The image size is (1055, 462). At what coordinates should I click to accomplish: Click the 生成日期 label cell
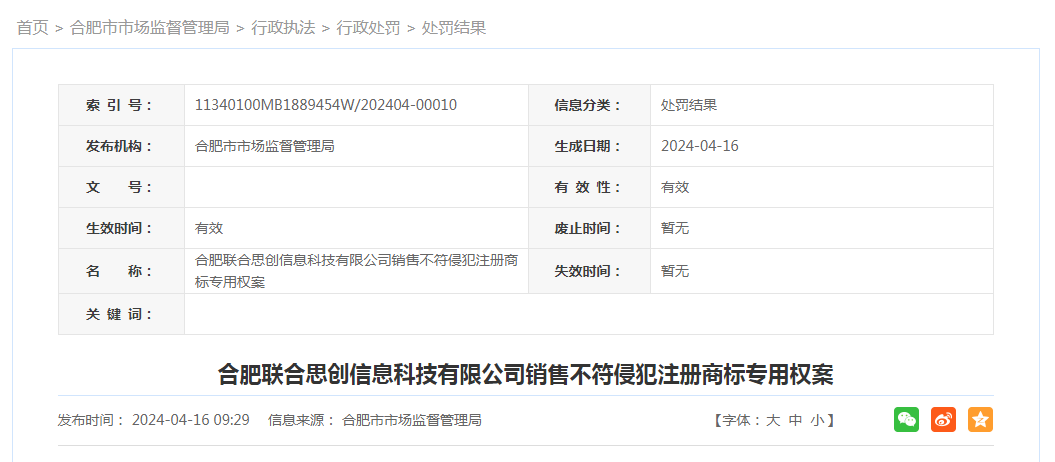pos(589,146)
